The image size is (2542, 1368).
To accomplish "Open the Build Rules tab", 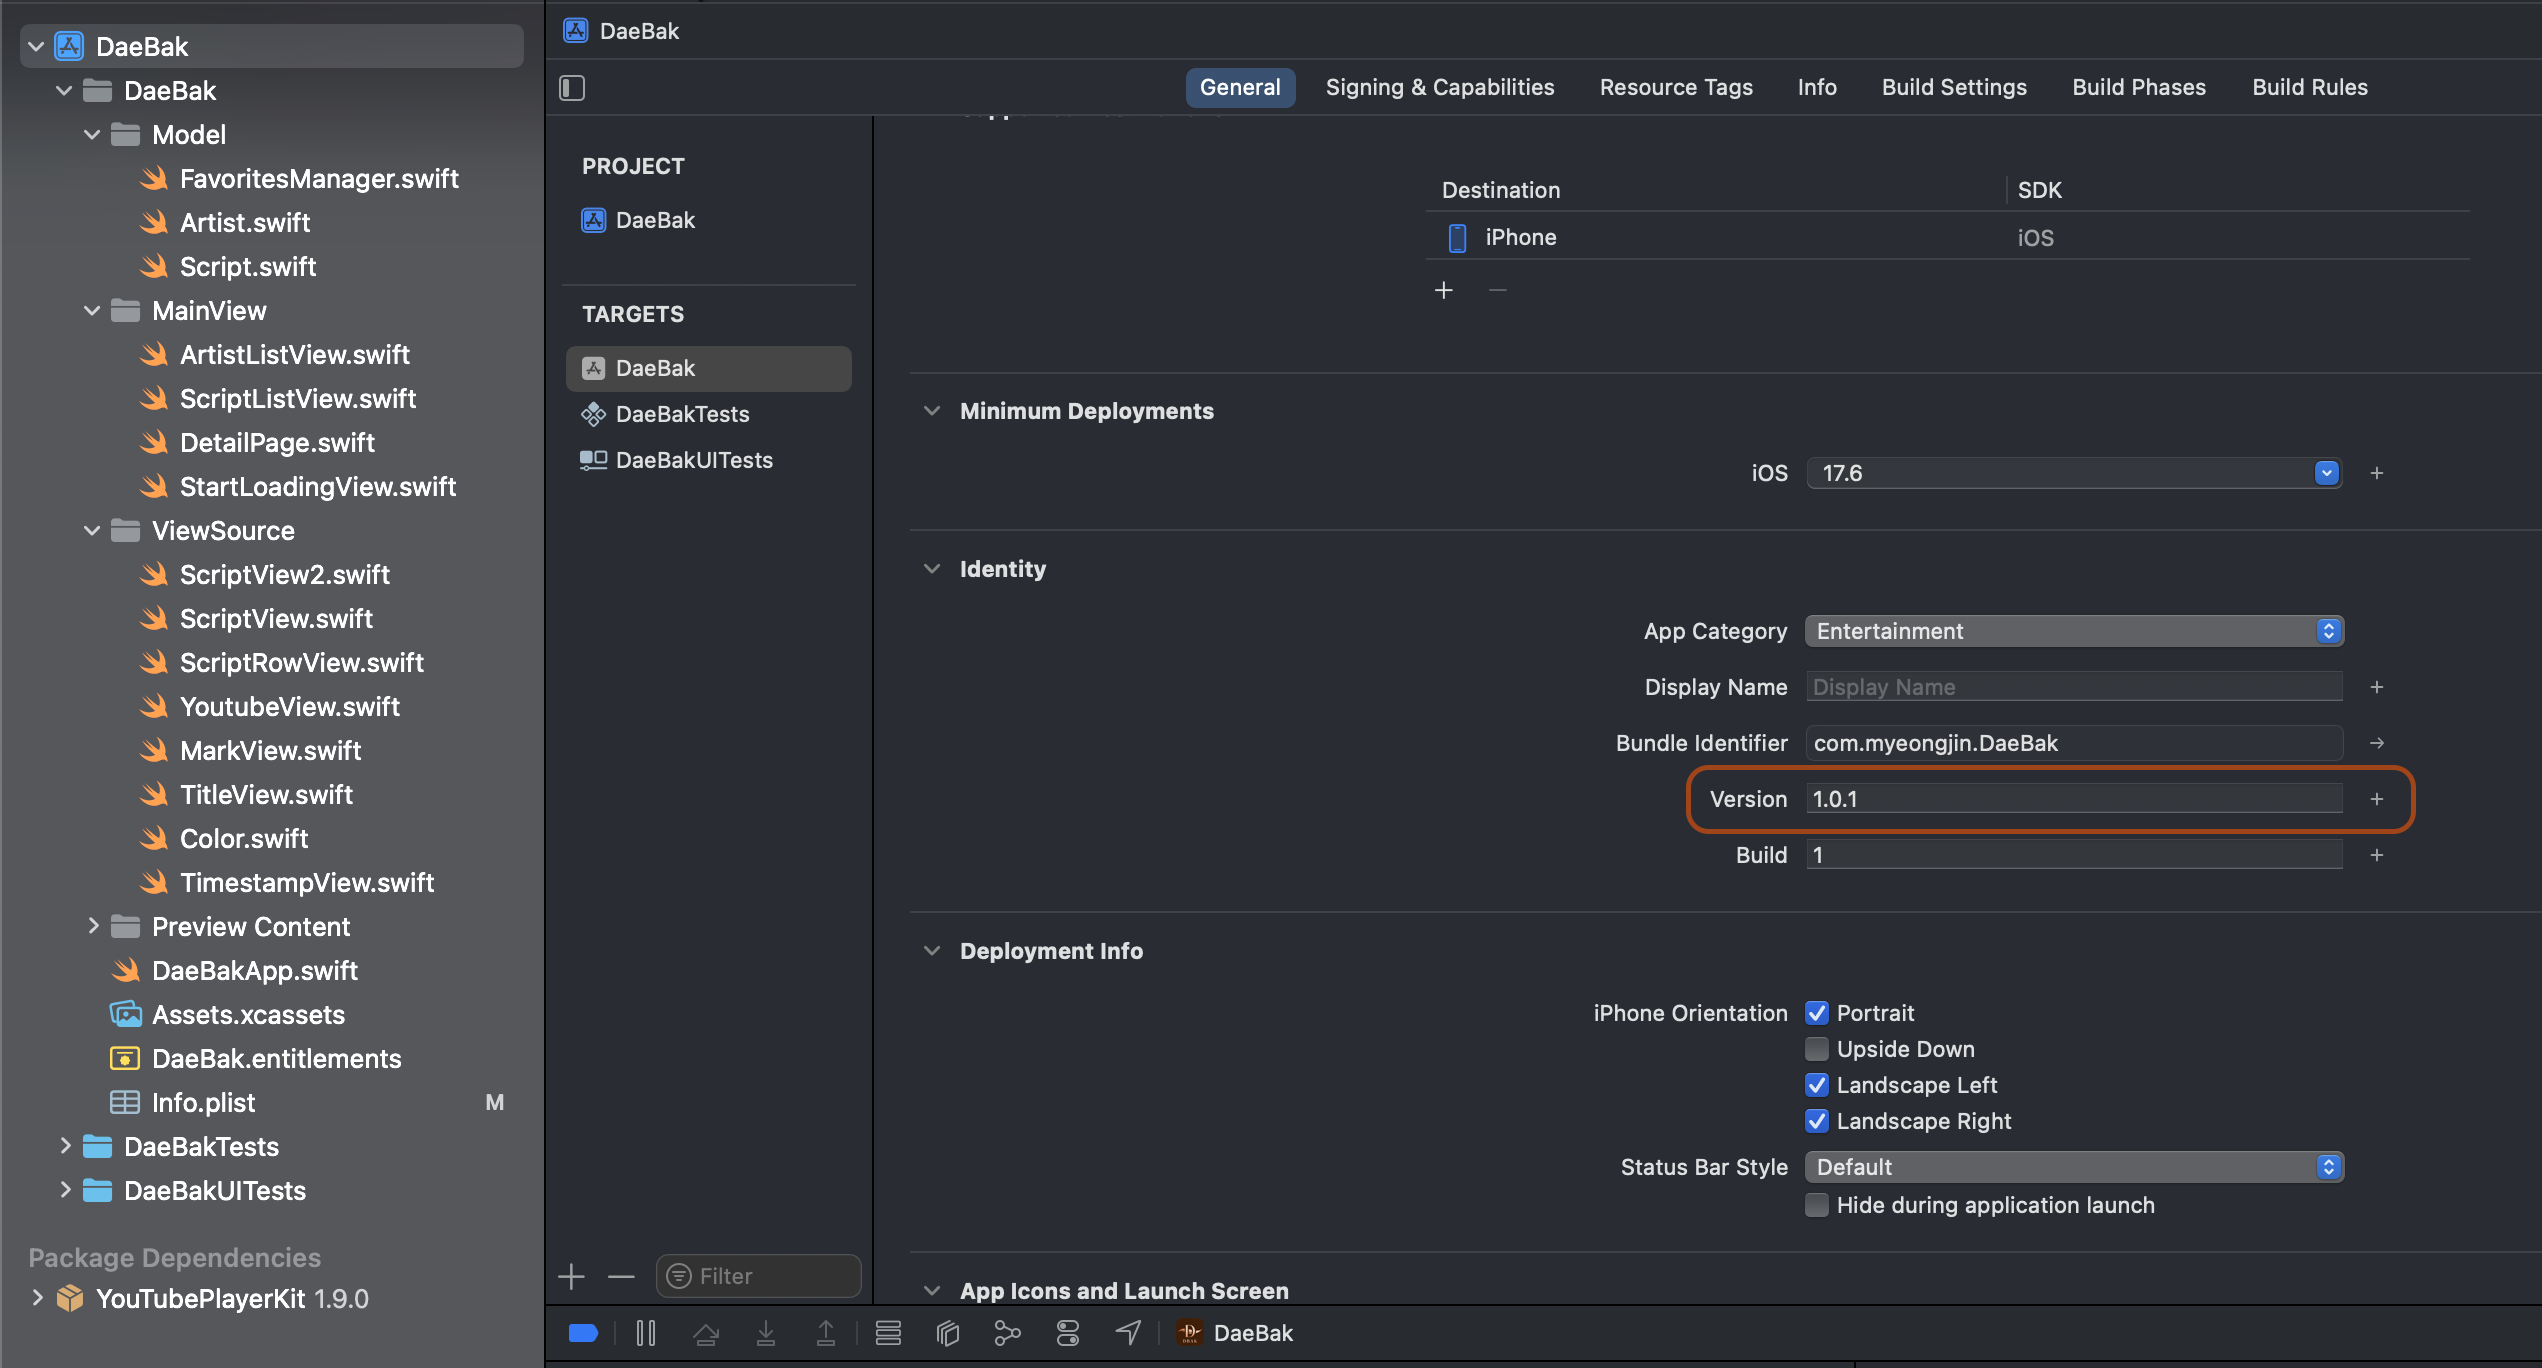I will pos(2310,88).
